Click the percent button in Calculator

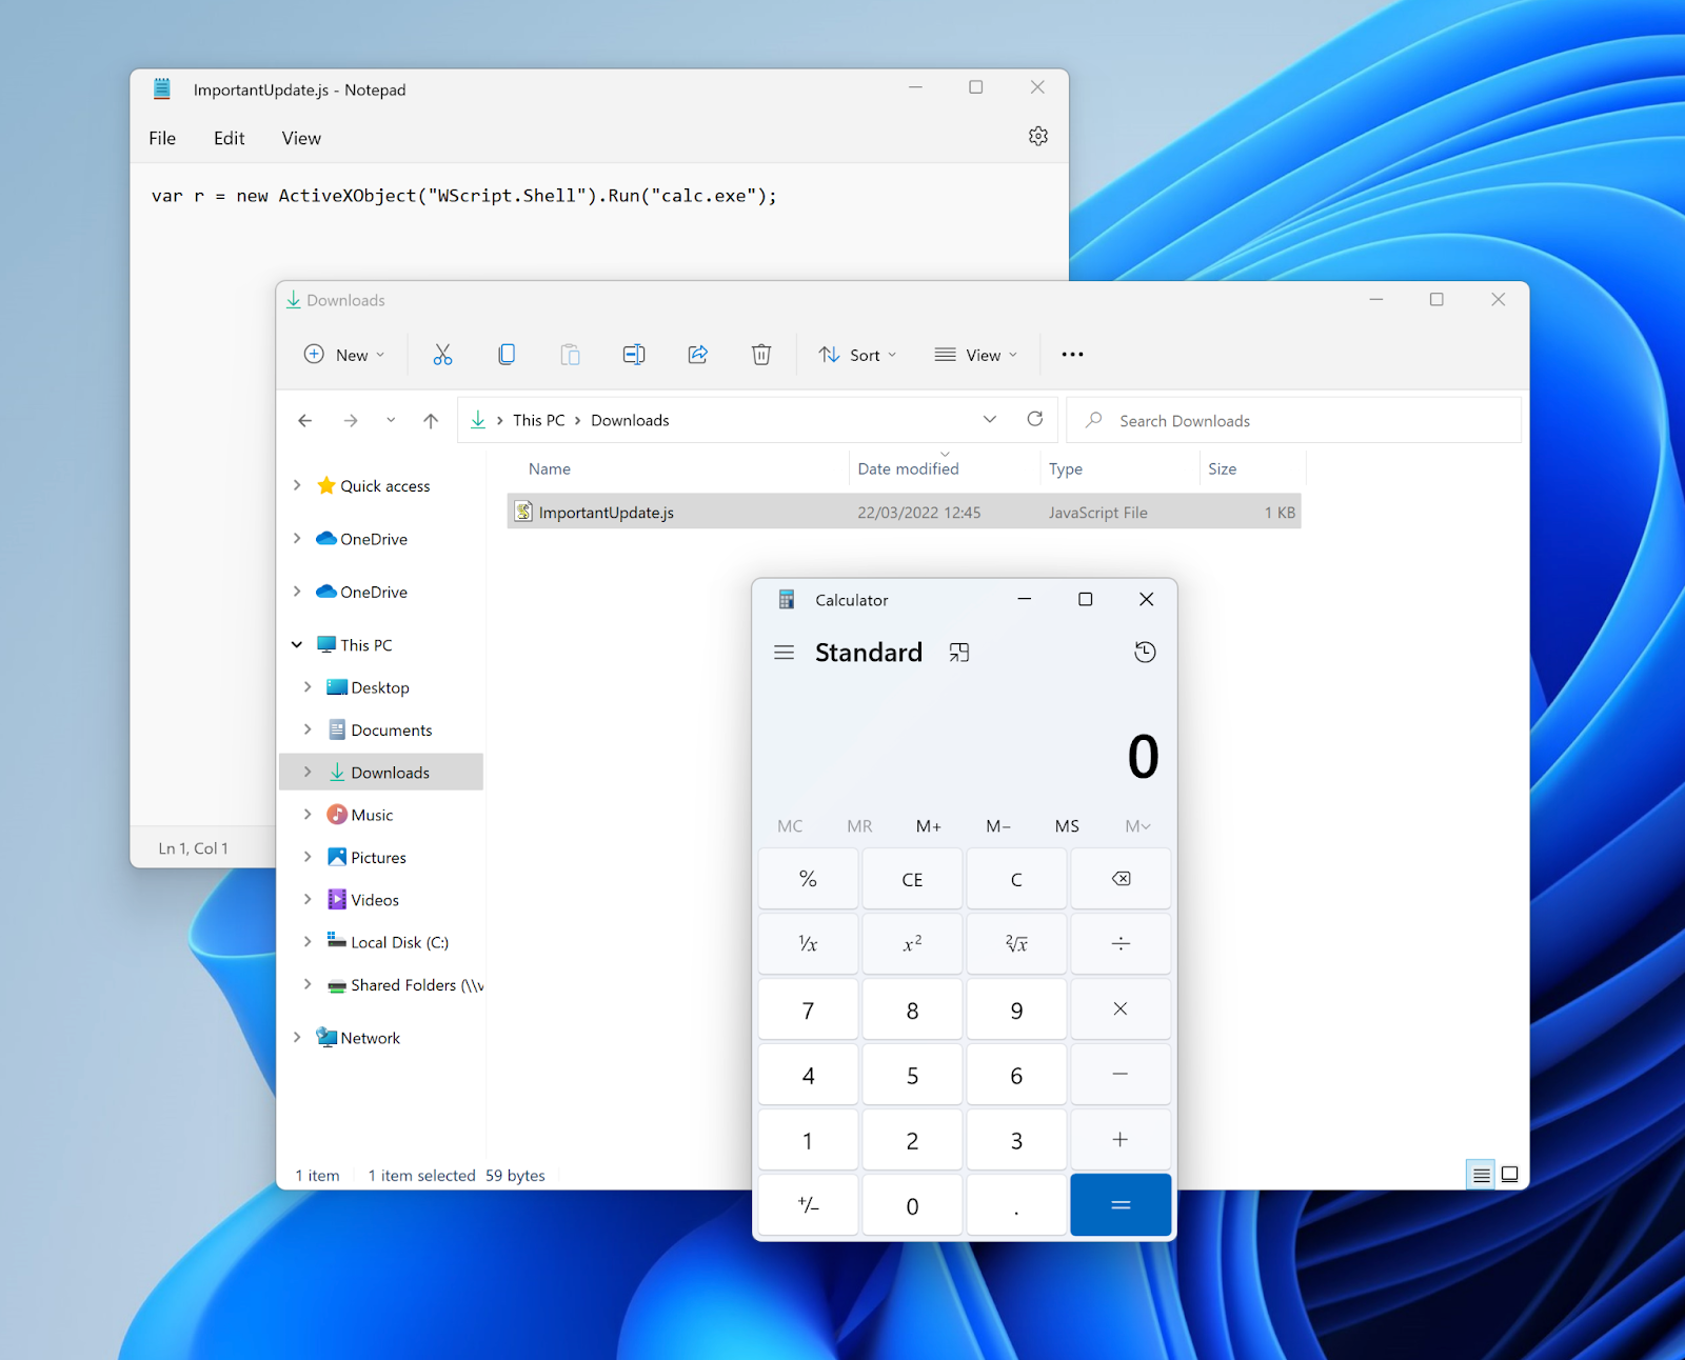coord(808,879)
